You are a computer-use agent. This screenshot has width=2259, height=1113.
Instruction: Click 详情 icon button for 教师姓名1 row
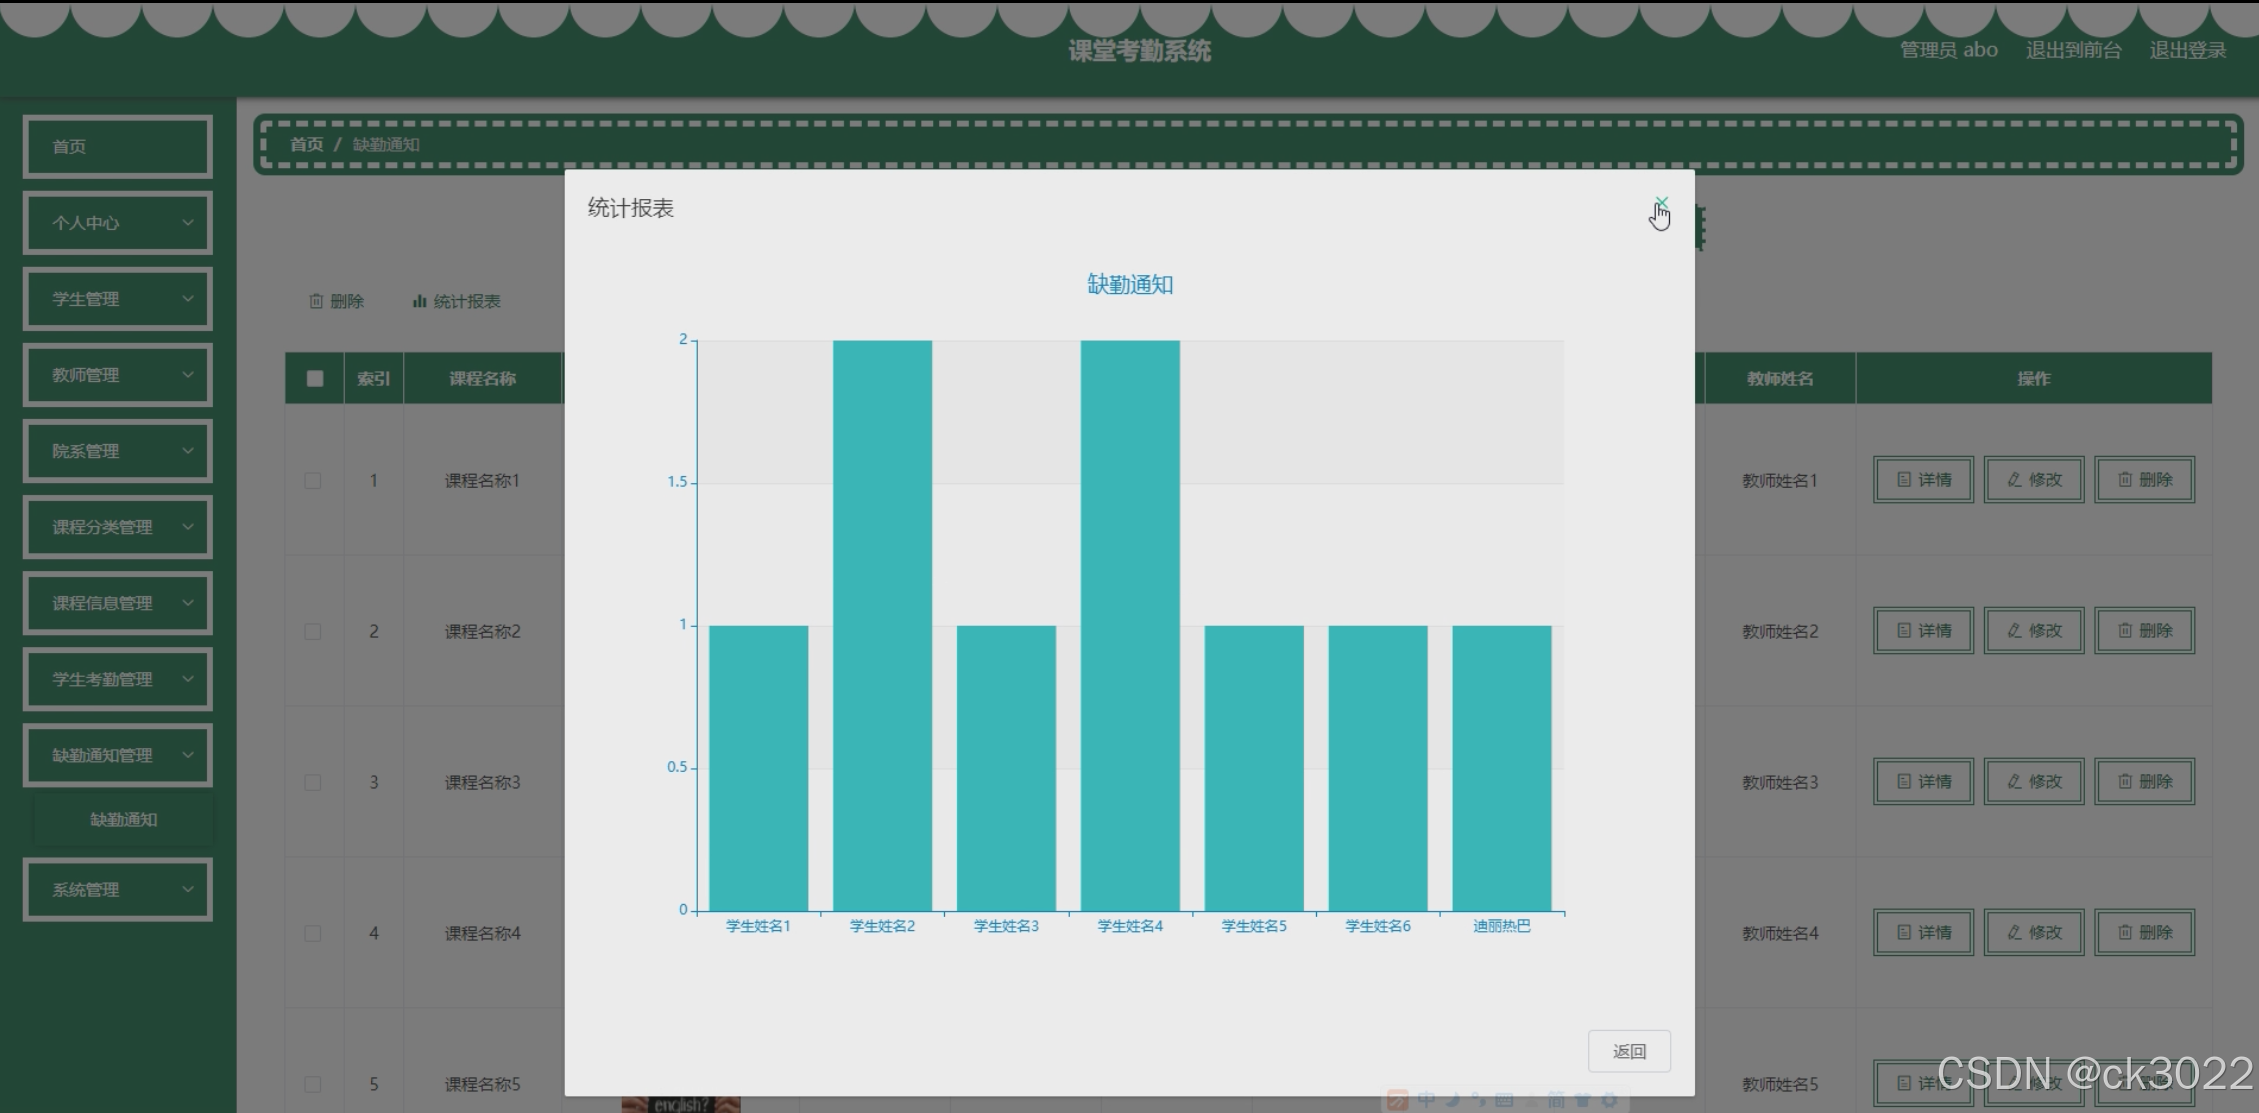coord(1923,480)
